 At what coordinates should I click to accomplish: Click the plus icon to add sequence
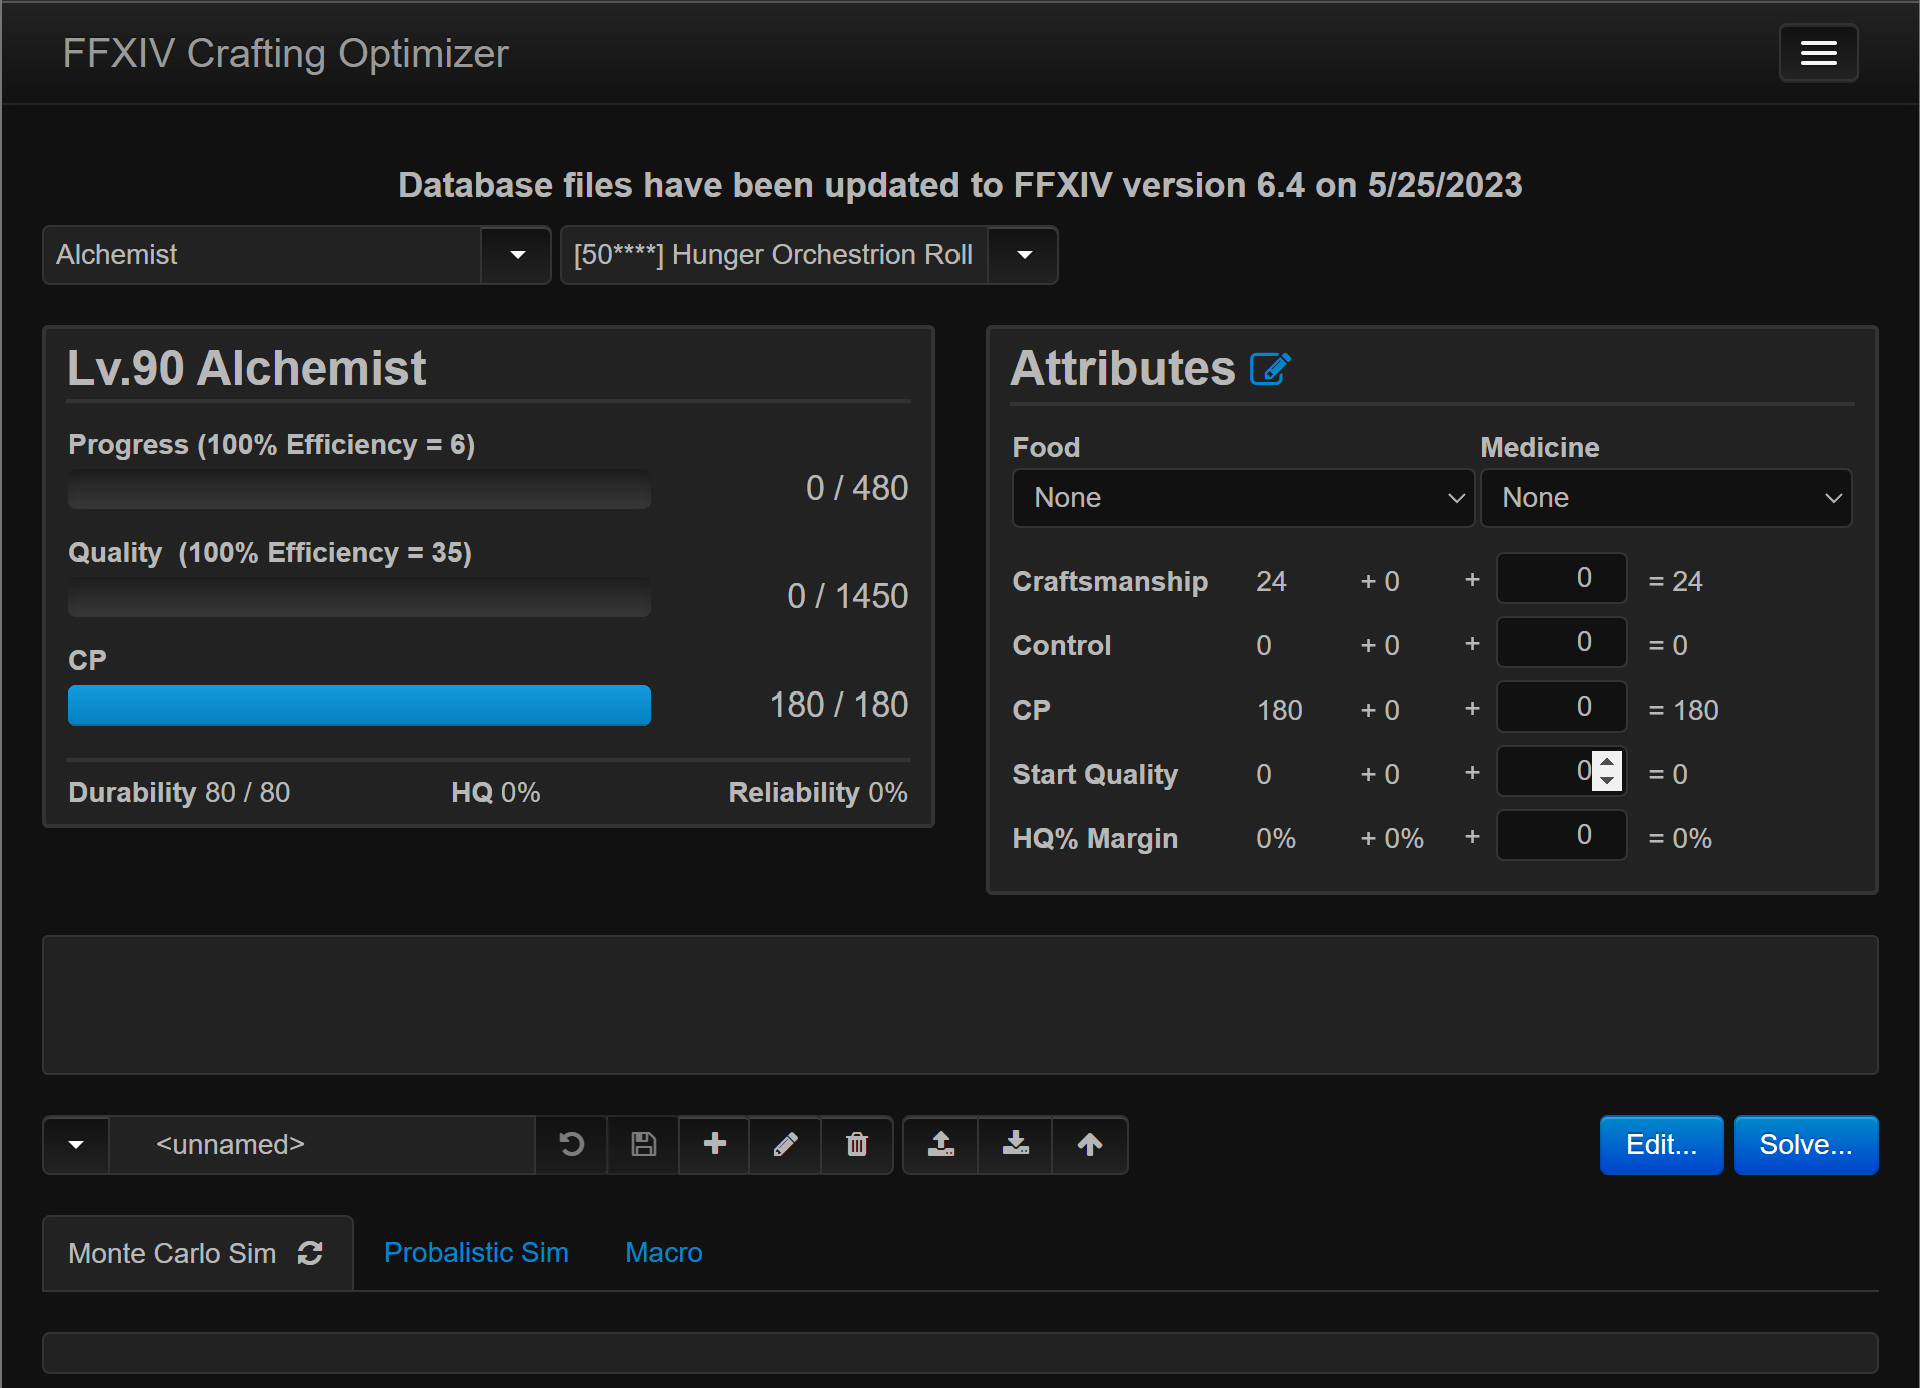click(714, 1144)
